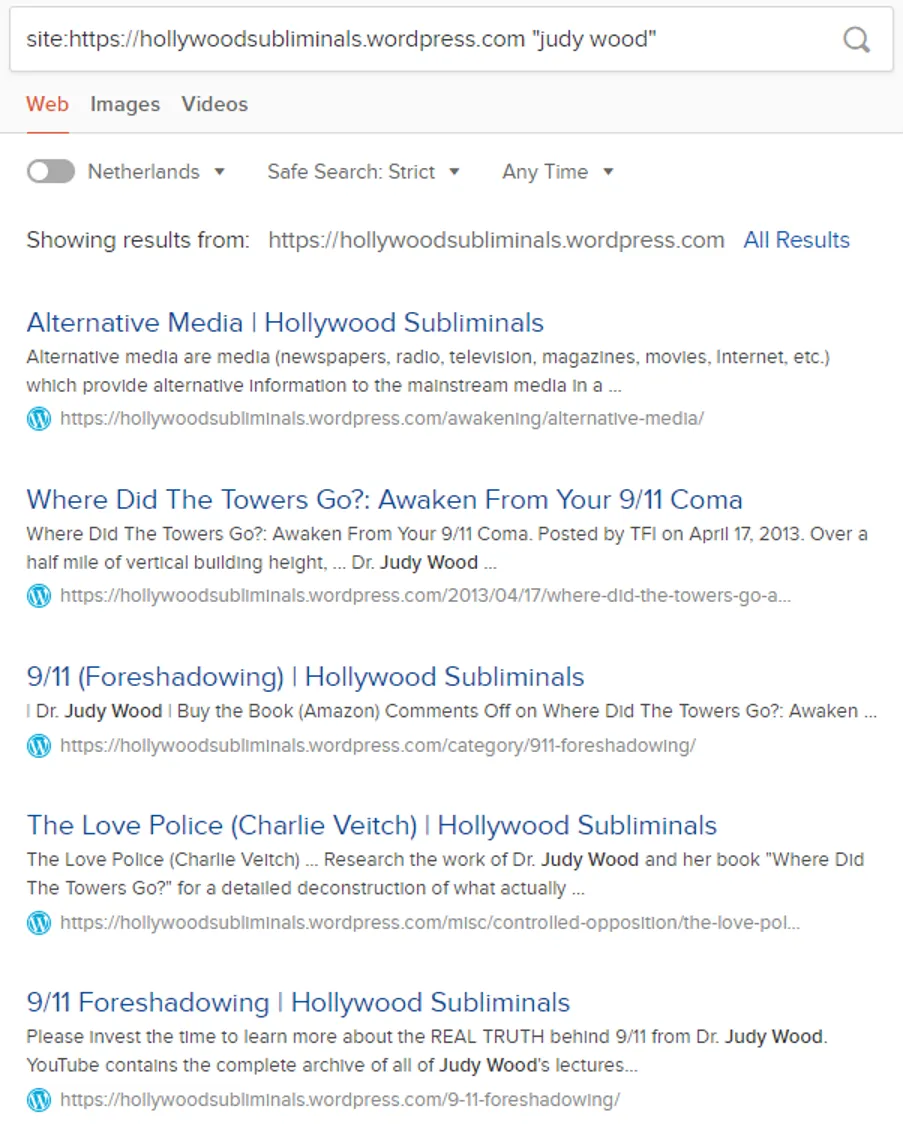Click WordPress icon beside category/911-foreshadowing URL
This screenshot has height=1128, width=904.
click(39, 746)
